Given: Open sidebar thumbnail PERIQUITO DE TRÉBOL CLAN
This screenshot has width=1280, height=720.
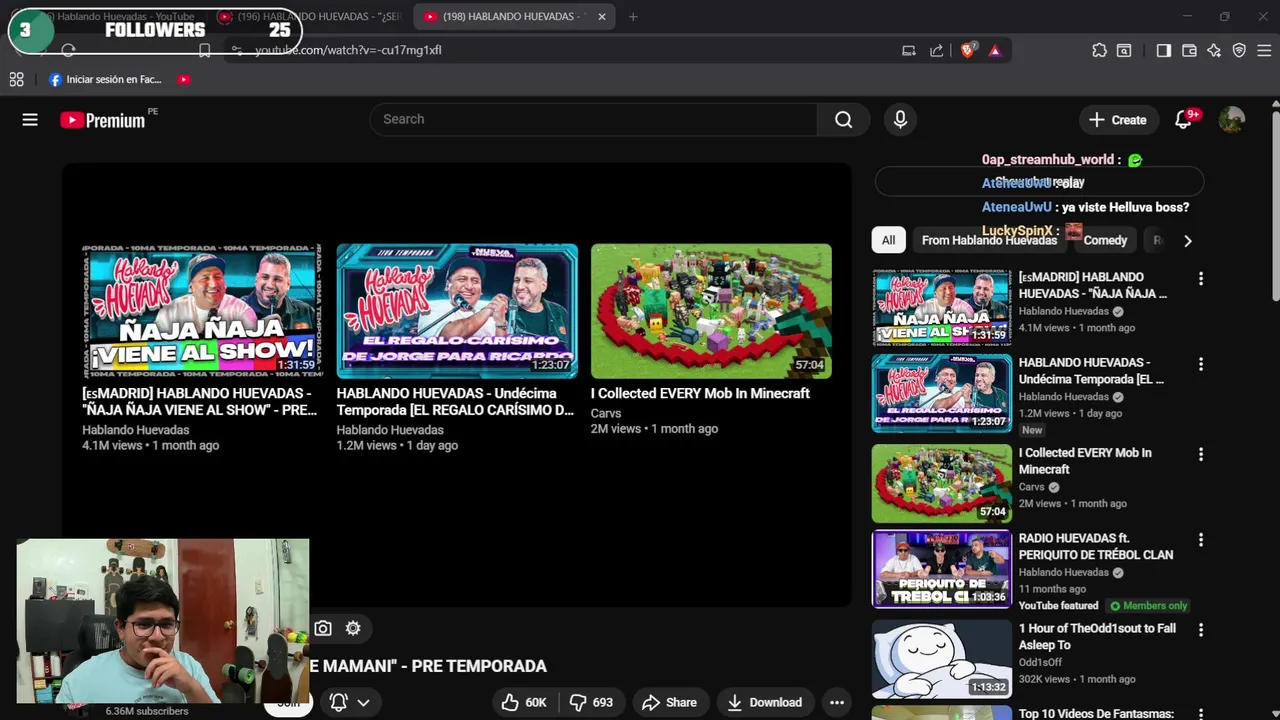Looking at the screenshot, I should point(942,569).
